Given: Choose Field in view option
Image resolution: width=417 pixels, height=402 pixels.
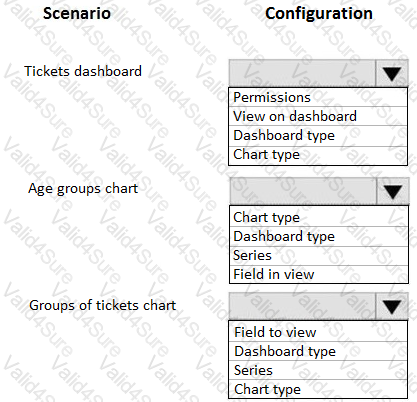Looking at the screenshot, I should point(319,274).
